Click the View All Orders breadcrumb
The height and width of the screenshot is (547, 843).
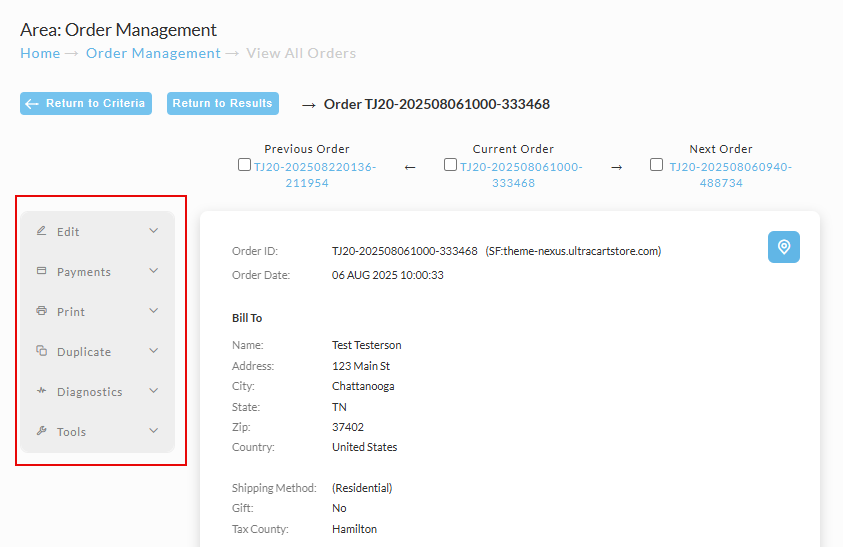(x=301, y=53)
